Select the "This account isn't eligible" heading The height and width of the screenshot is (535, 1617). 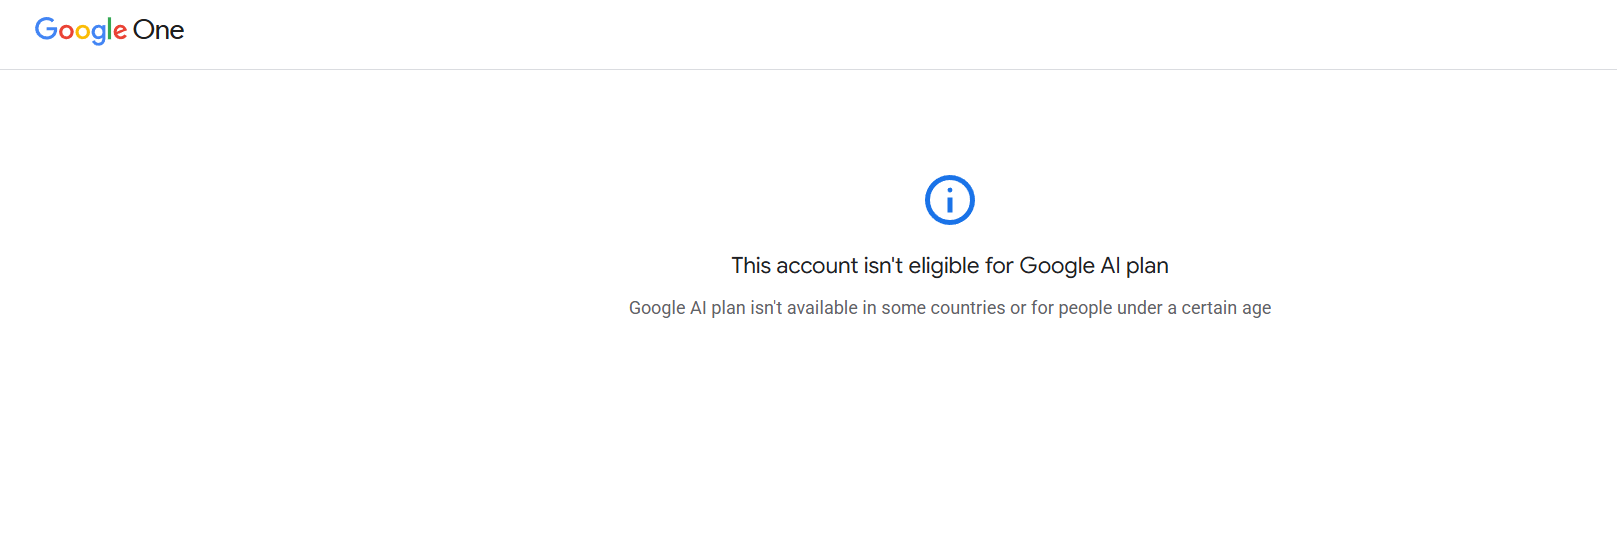(949, 266)
